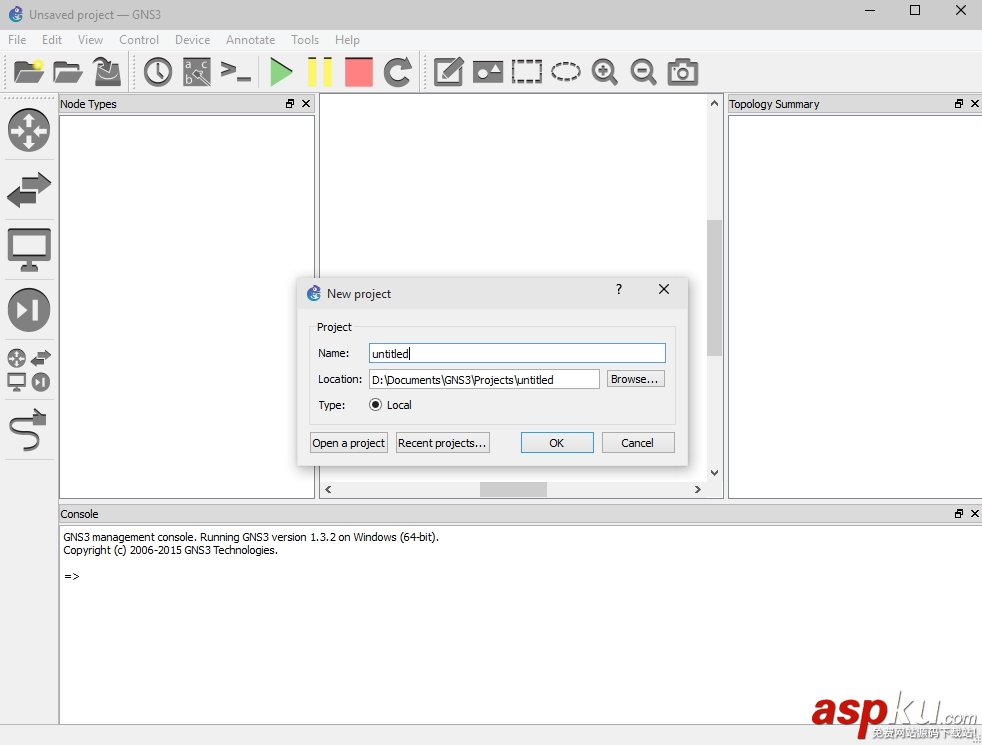Browse end devices monitor icon
Screen dimensions: 982x745
29,250
